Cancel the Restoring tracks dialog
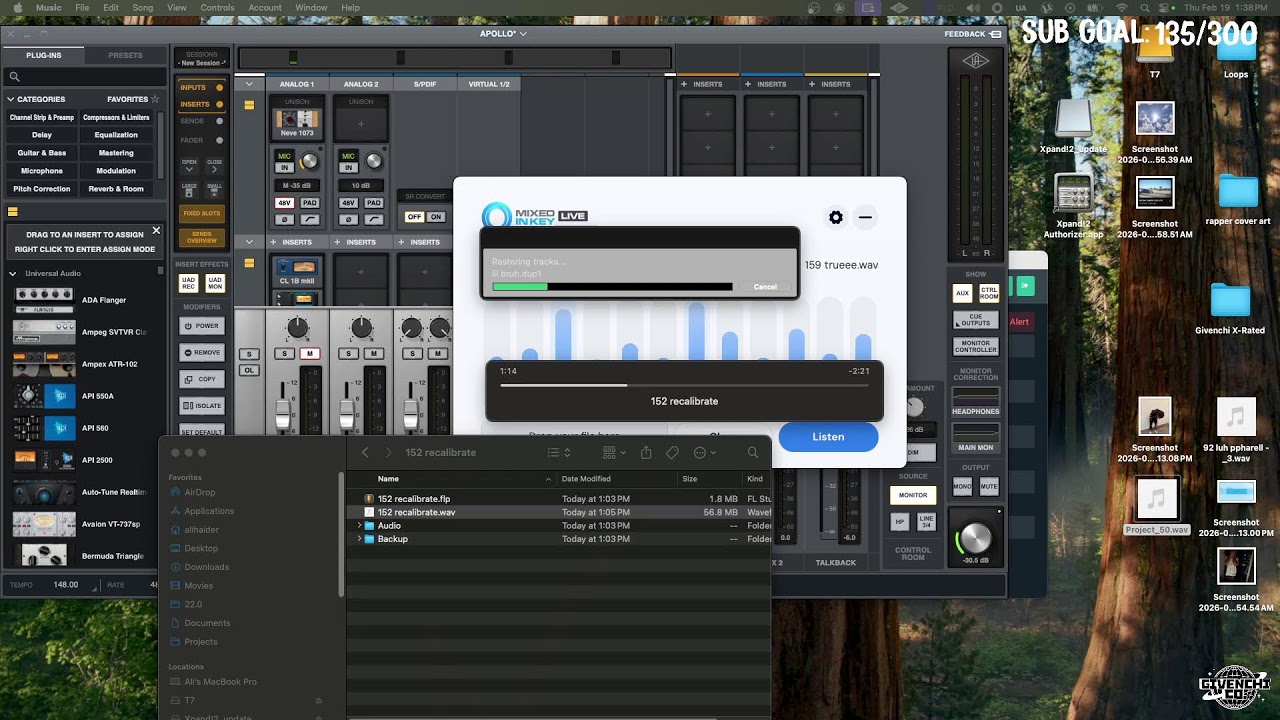 (765, 287)
